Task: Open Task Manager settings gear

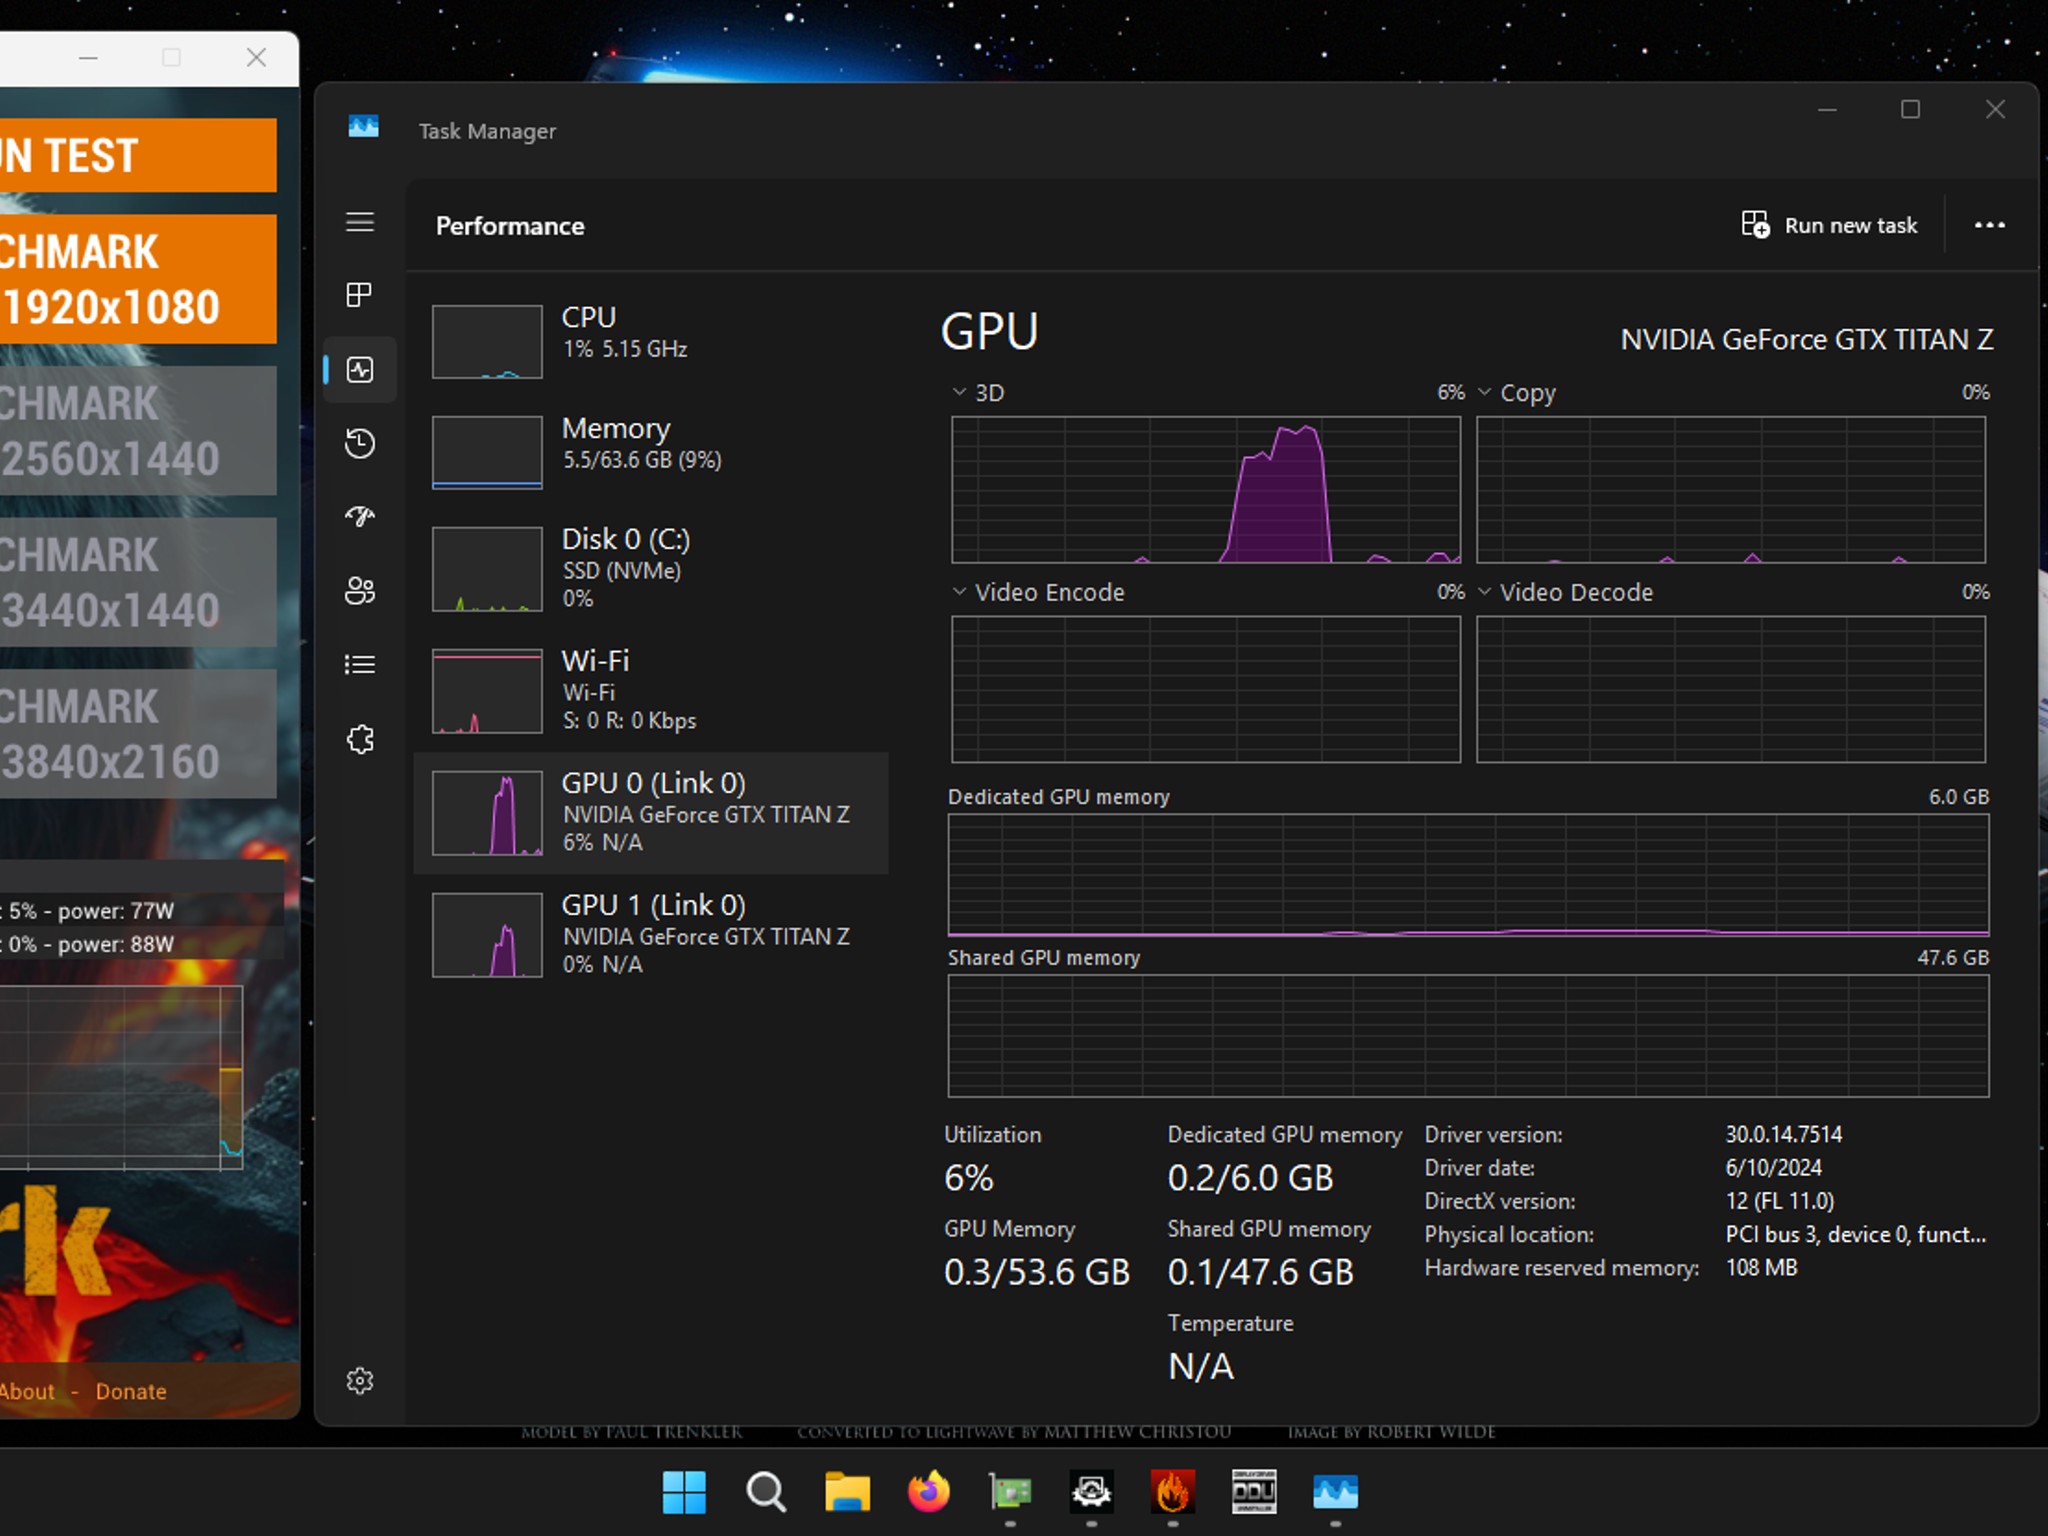Action: tap(360, 1381)
